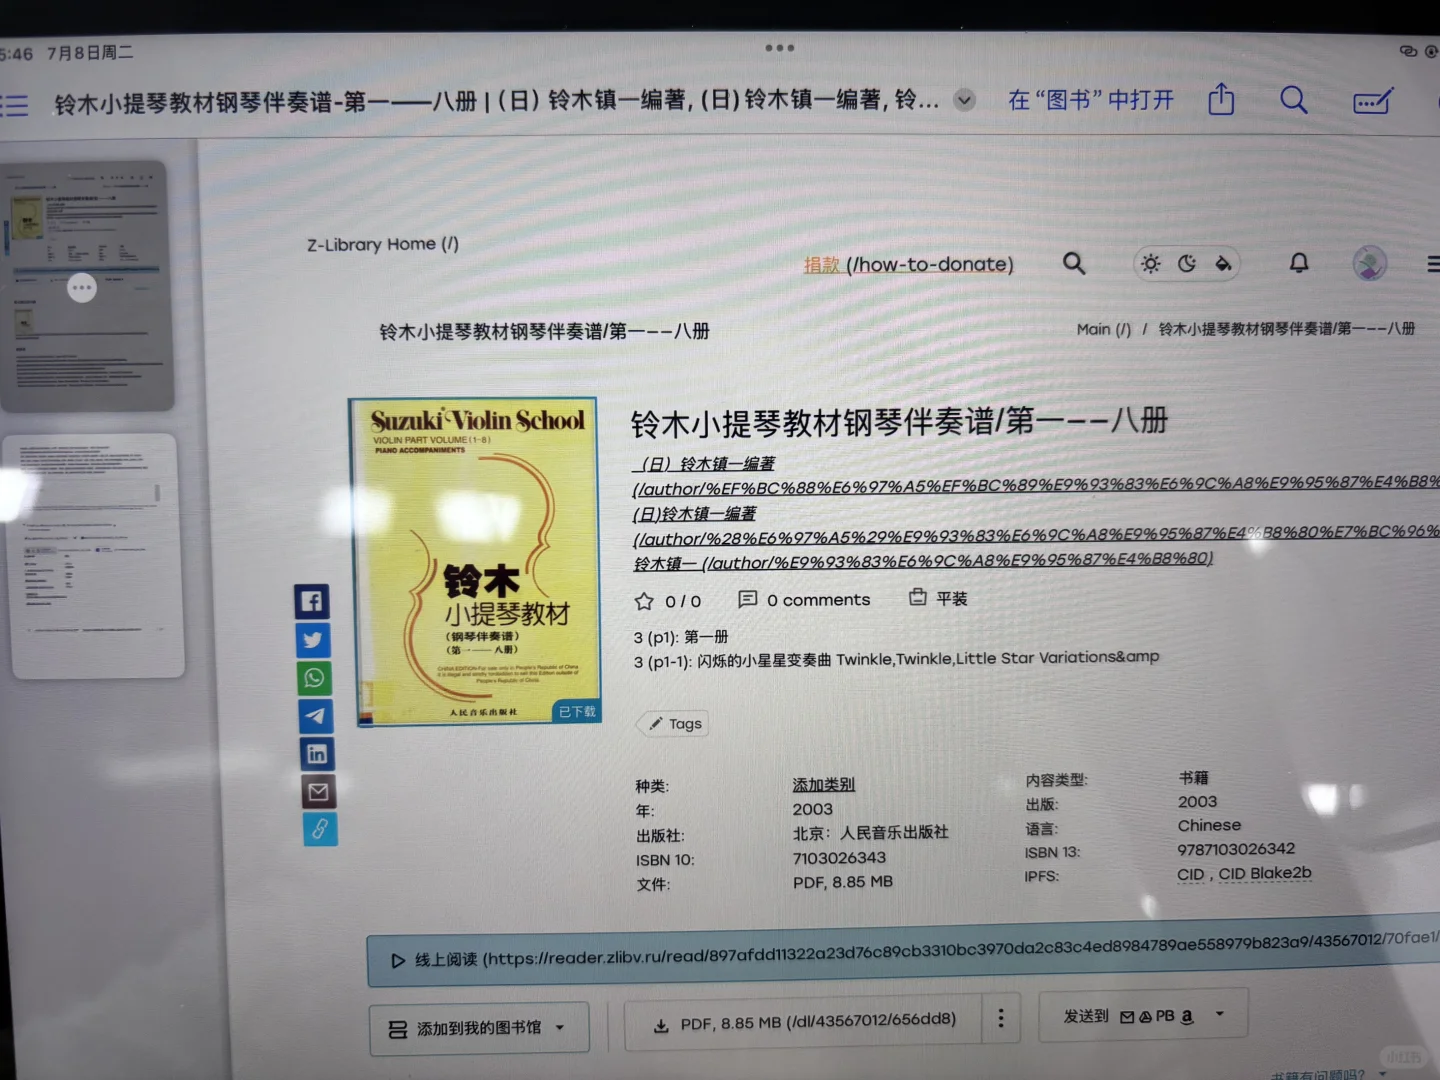
Task: Click the CID link
Action: coord(1190,874)
